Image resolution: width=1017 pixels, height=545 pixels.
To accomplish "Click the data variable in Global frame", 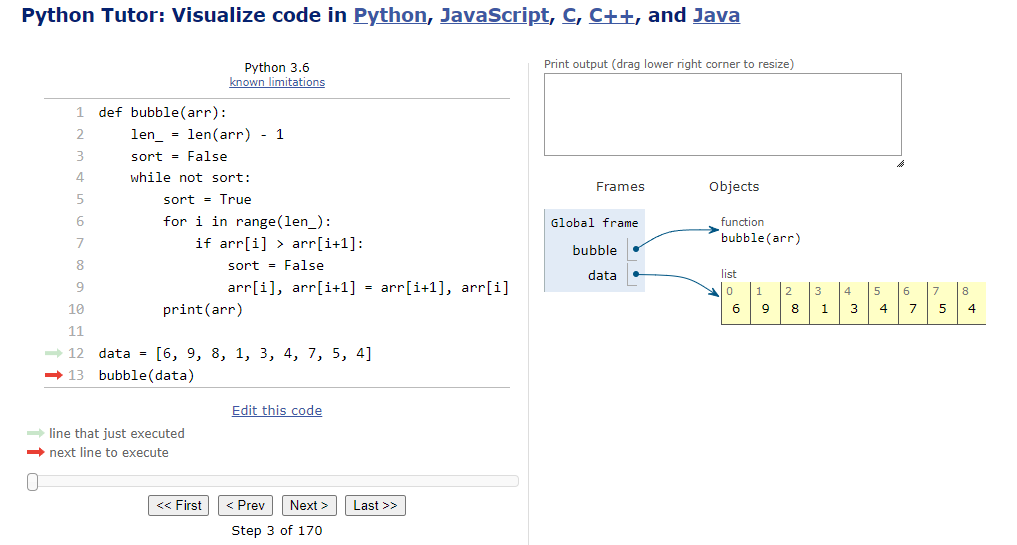I will click(x=603, y=276).
